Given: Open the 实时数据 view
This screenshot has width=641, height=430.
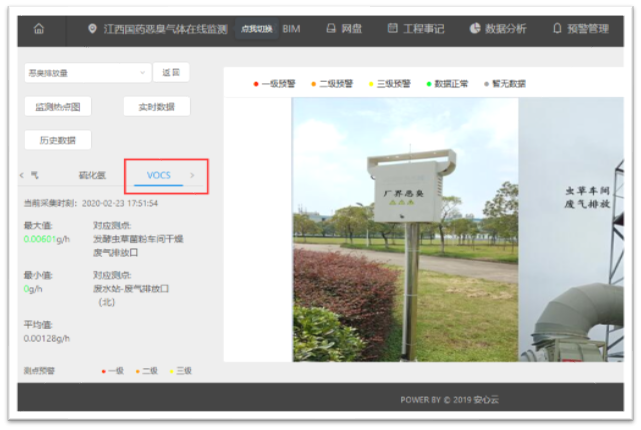Looking at the screenshot, I should (x=157, y=107).
